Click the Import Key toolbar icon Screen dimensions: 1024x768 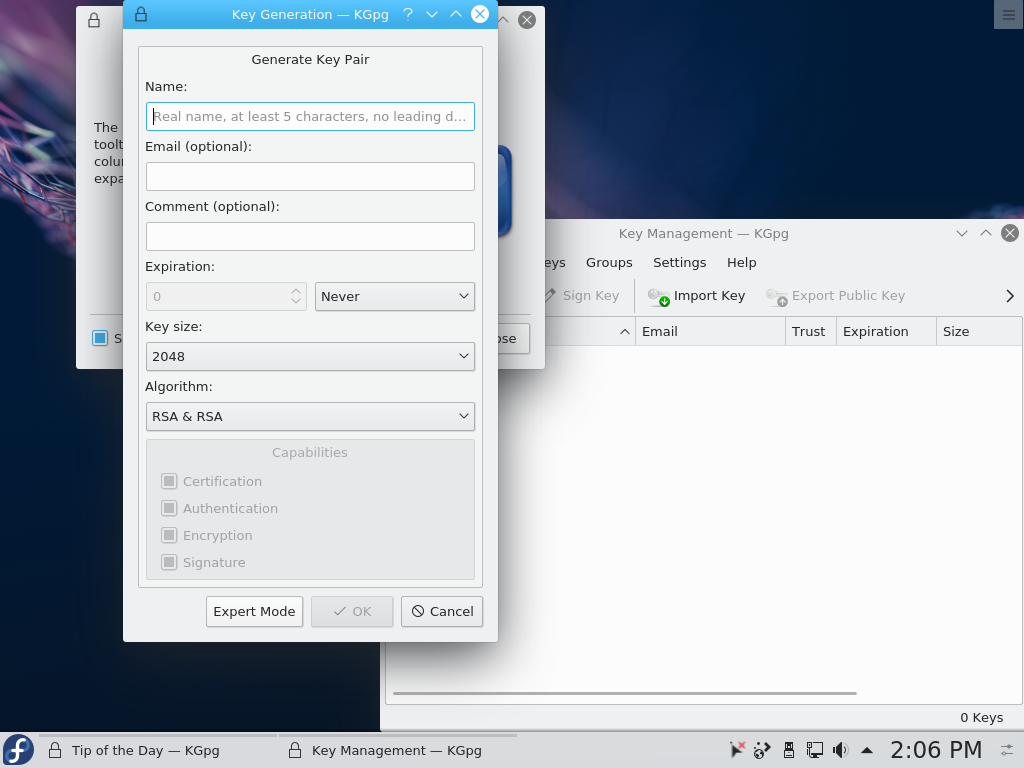(658, 296)
